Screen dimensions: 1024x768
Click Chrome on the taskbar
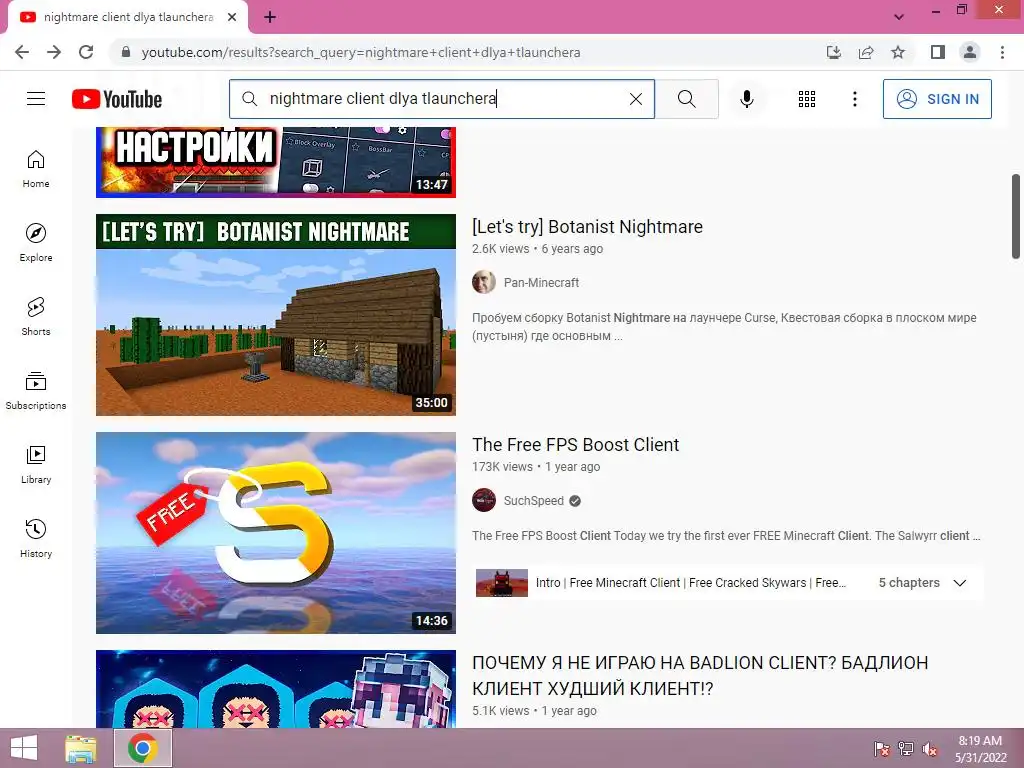pos(143,748)
